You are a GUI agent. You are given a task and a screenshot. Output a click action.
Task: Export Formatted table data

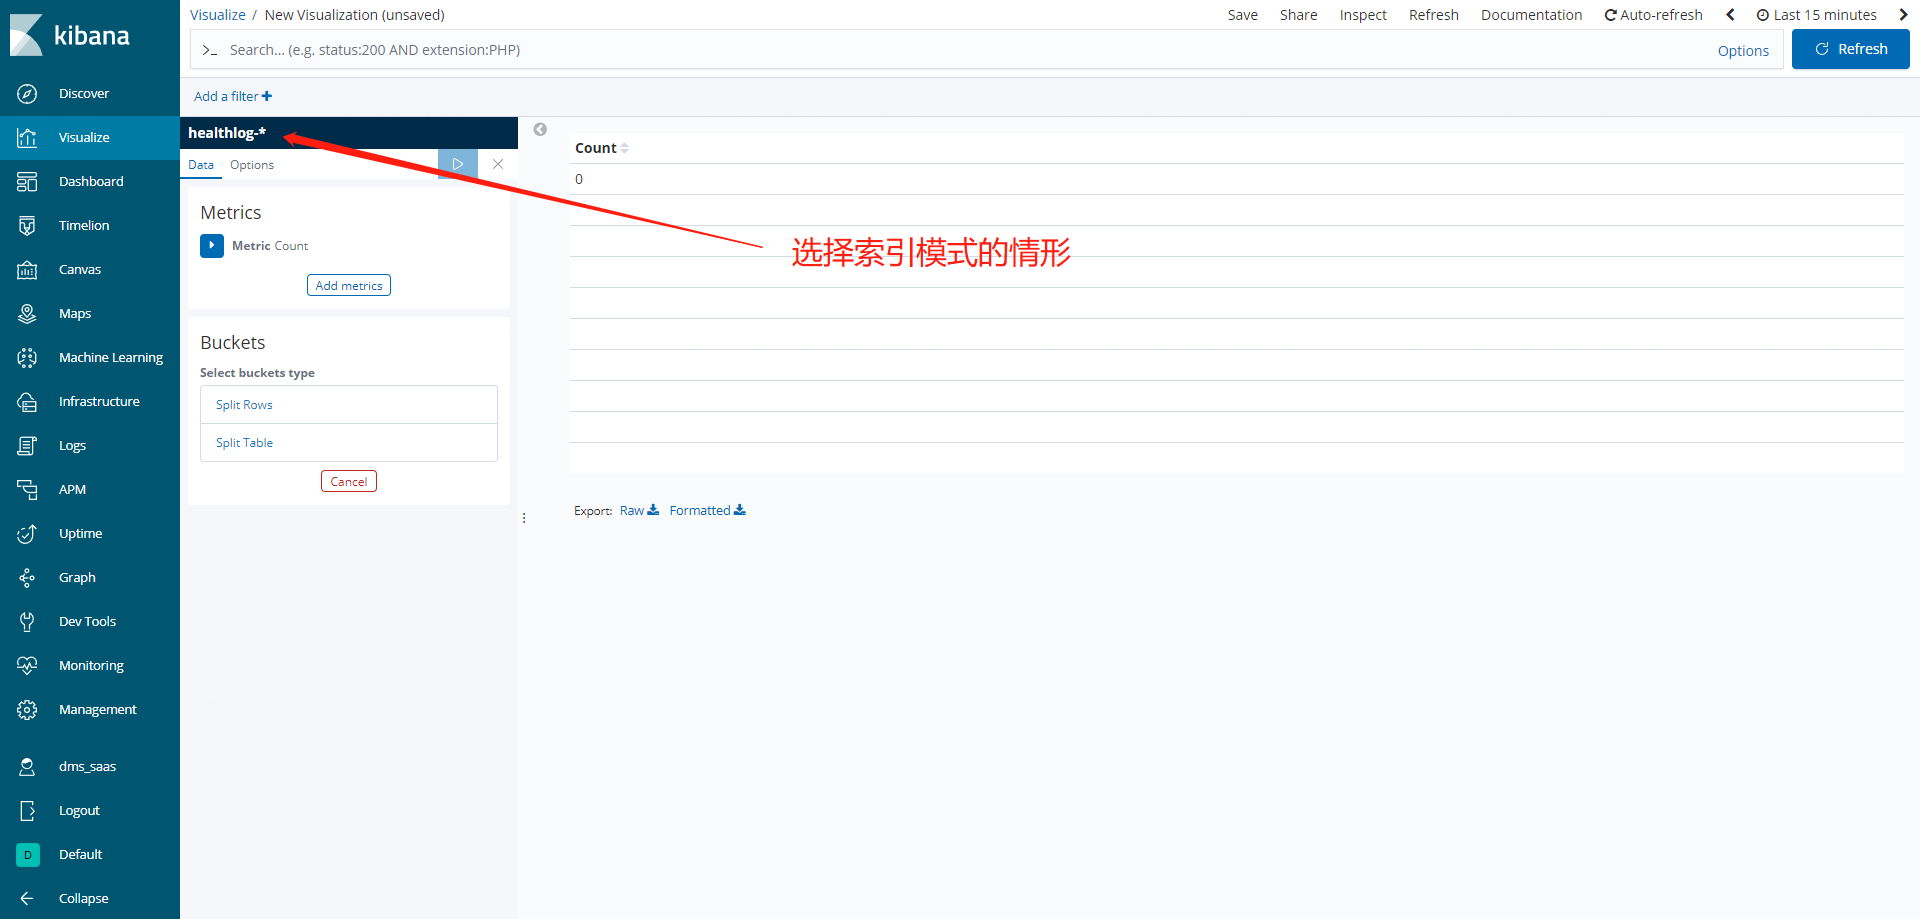(707, 511)
